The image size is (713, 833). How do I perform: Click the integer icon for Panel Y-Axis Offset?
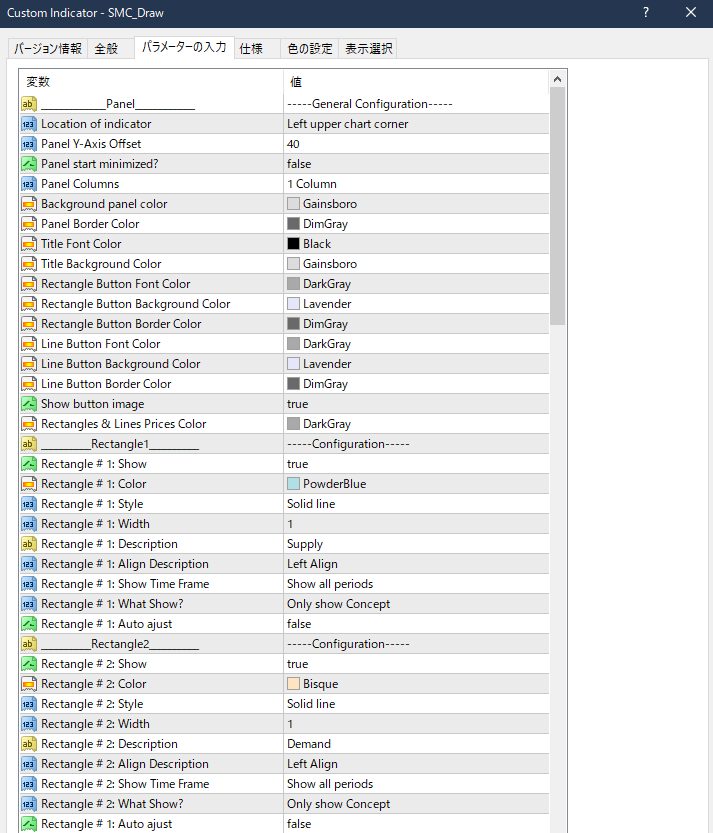pos(29,144)
